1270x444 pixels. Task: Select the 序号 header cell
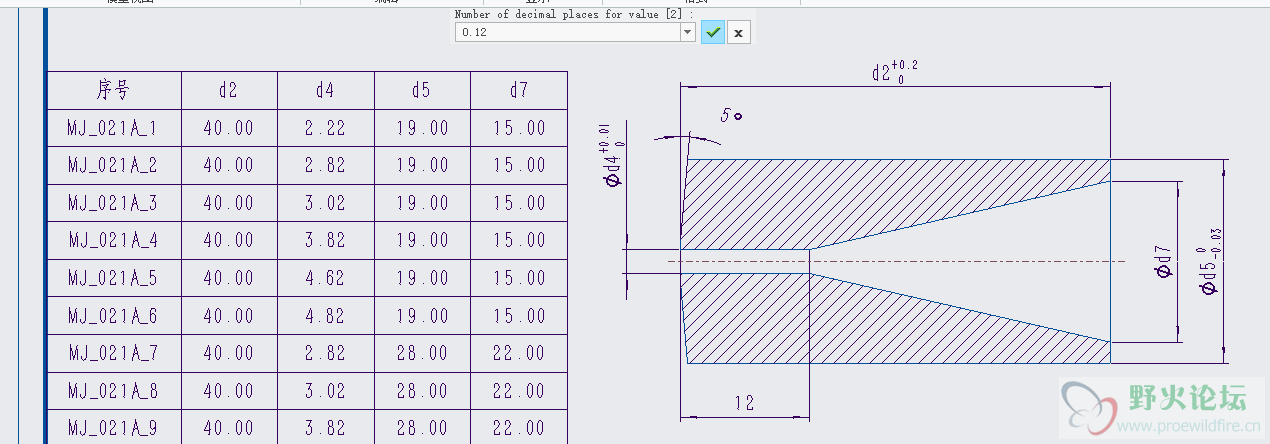(x=114, y=90)
